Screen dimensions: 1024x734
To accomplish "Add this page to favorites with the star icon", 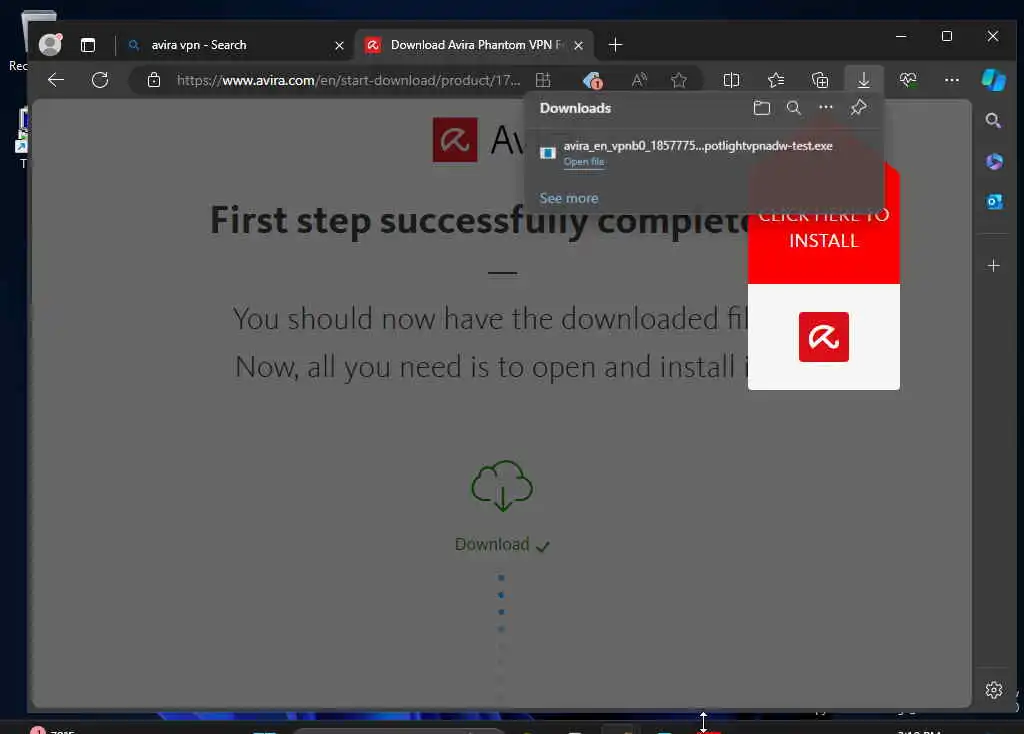I will pos(679,80).
